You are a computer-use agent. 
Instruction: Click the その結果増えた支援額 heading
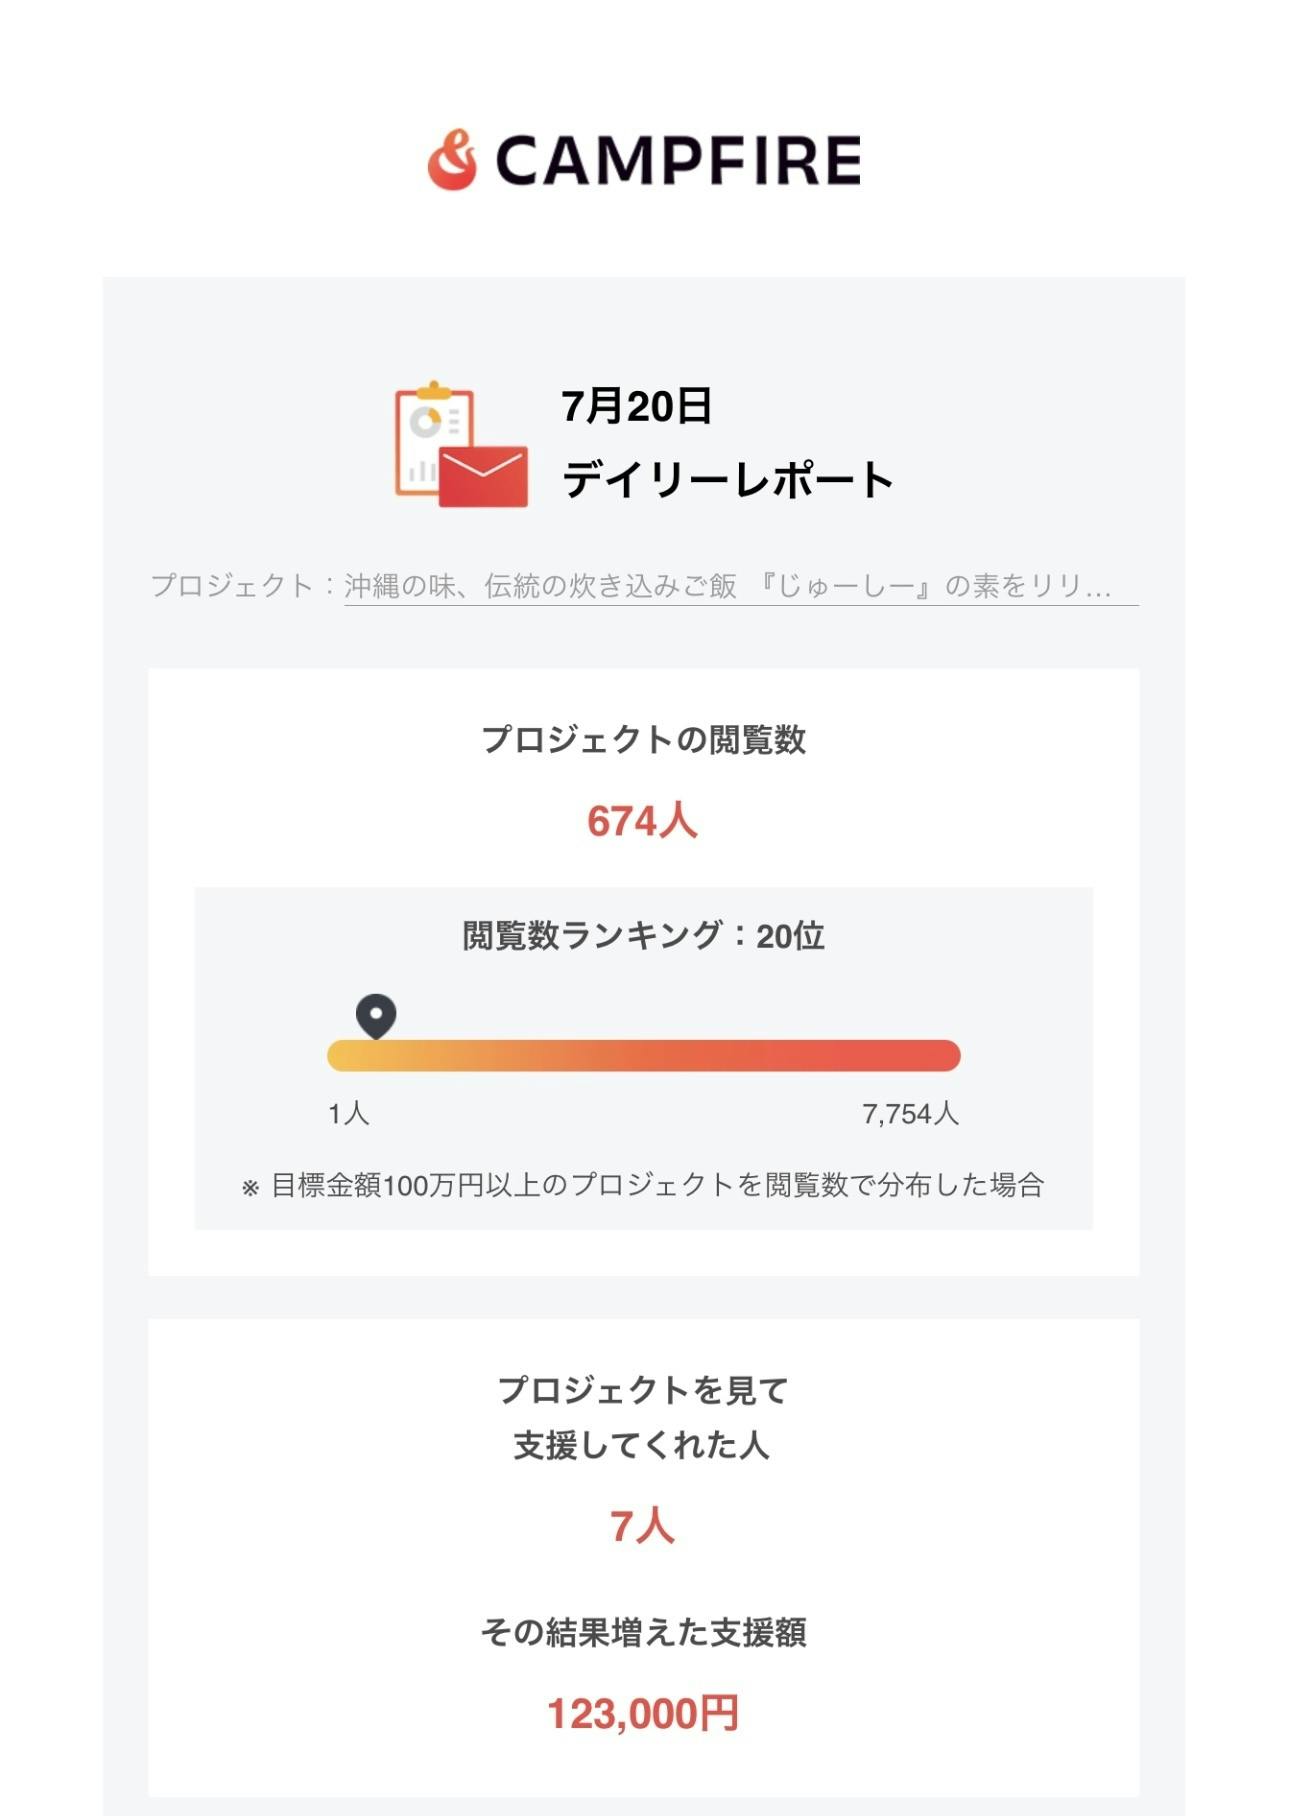pyautogui.click(x=643, y=1632)
